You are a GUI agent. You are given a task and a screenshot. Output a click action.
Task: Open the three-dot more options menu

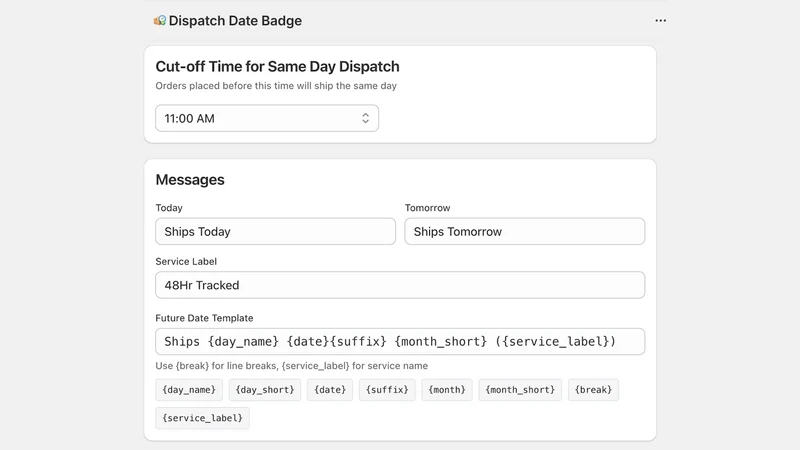660,20
